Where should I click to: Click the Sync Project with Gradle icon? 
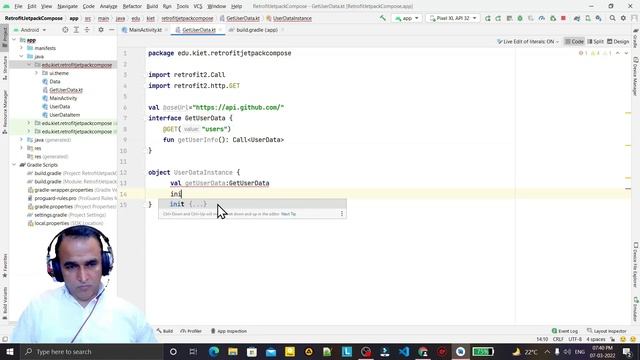click(577, 18)
